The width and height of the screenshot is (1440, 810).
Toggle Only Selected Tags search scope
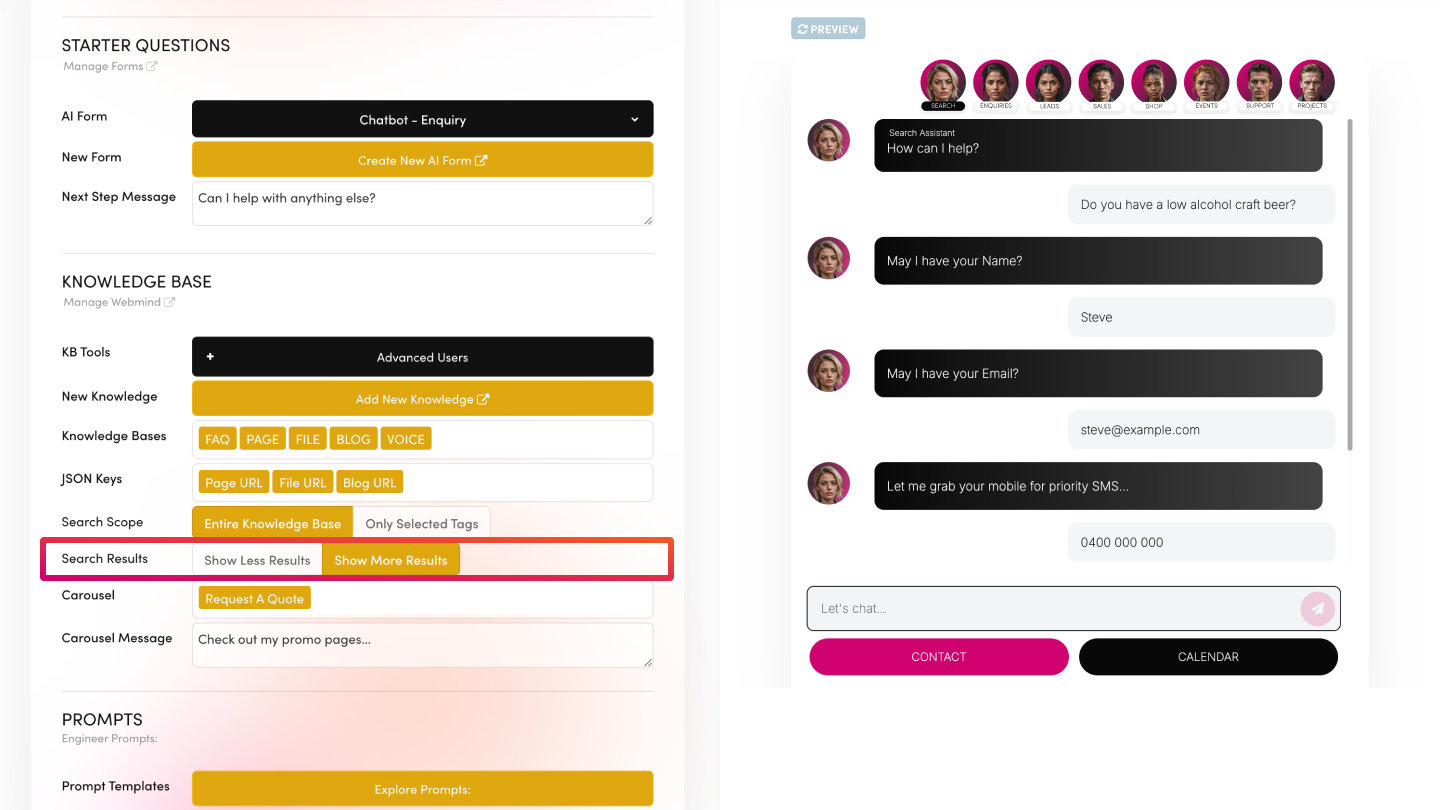coord(421,523)
